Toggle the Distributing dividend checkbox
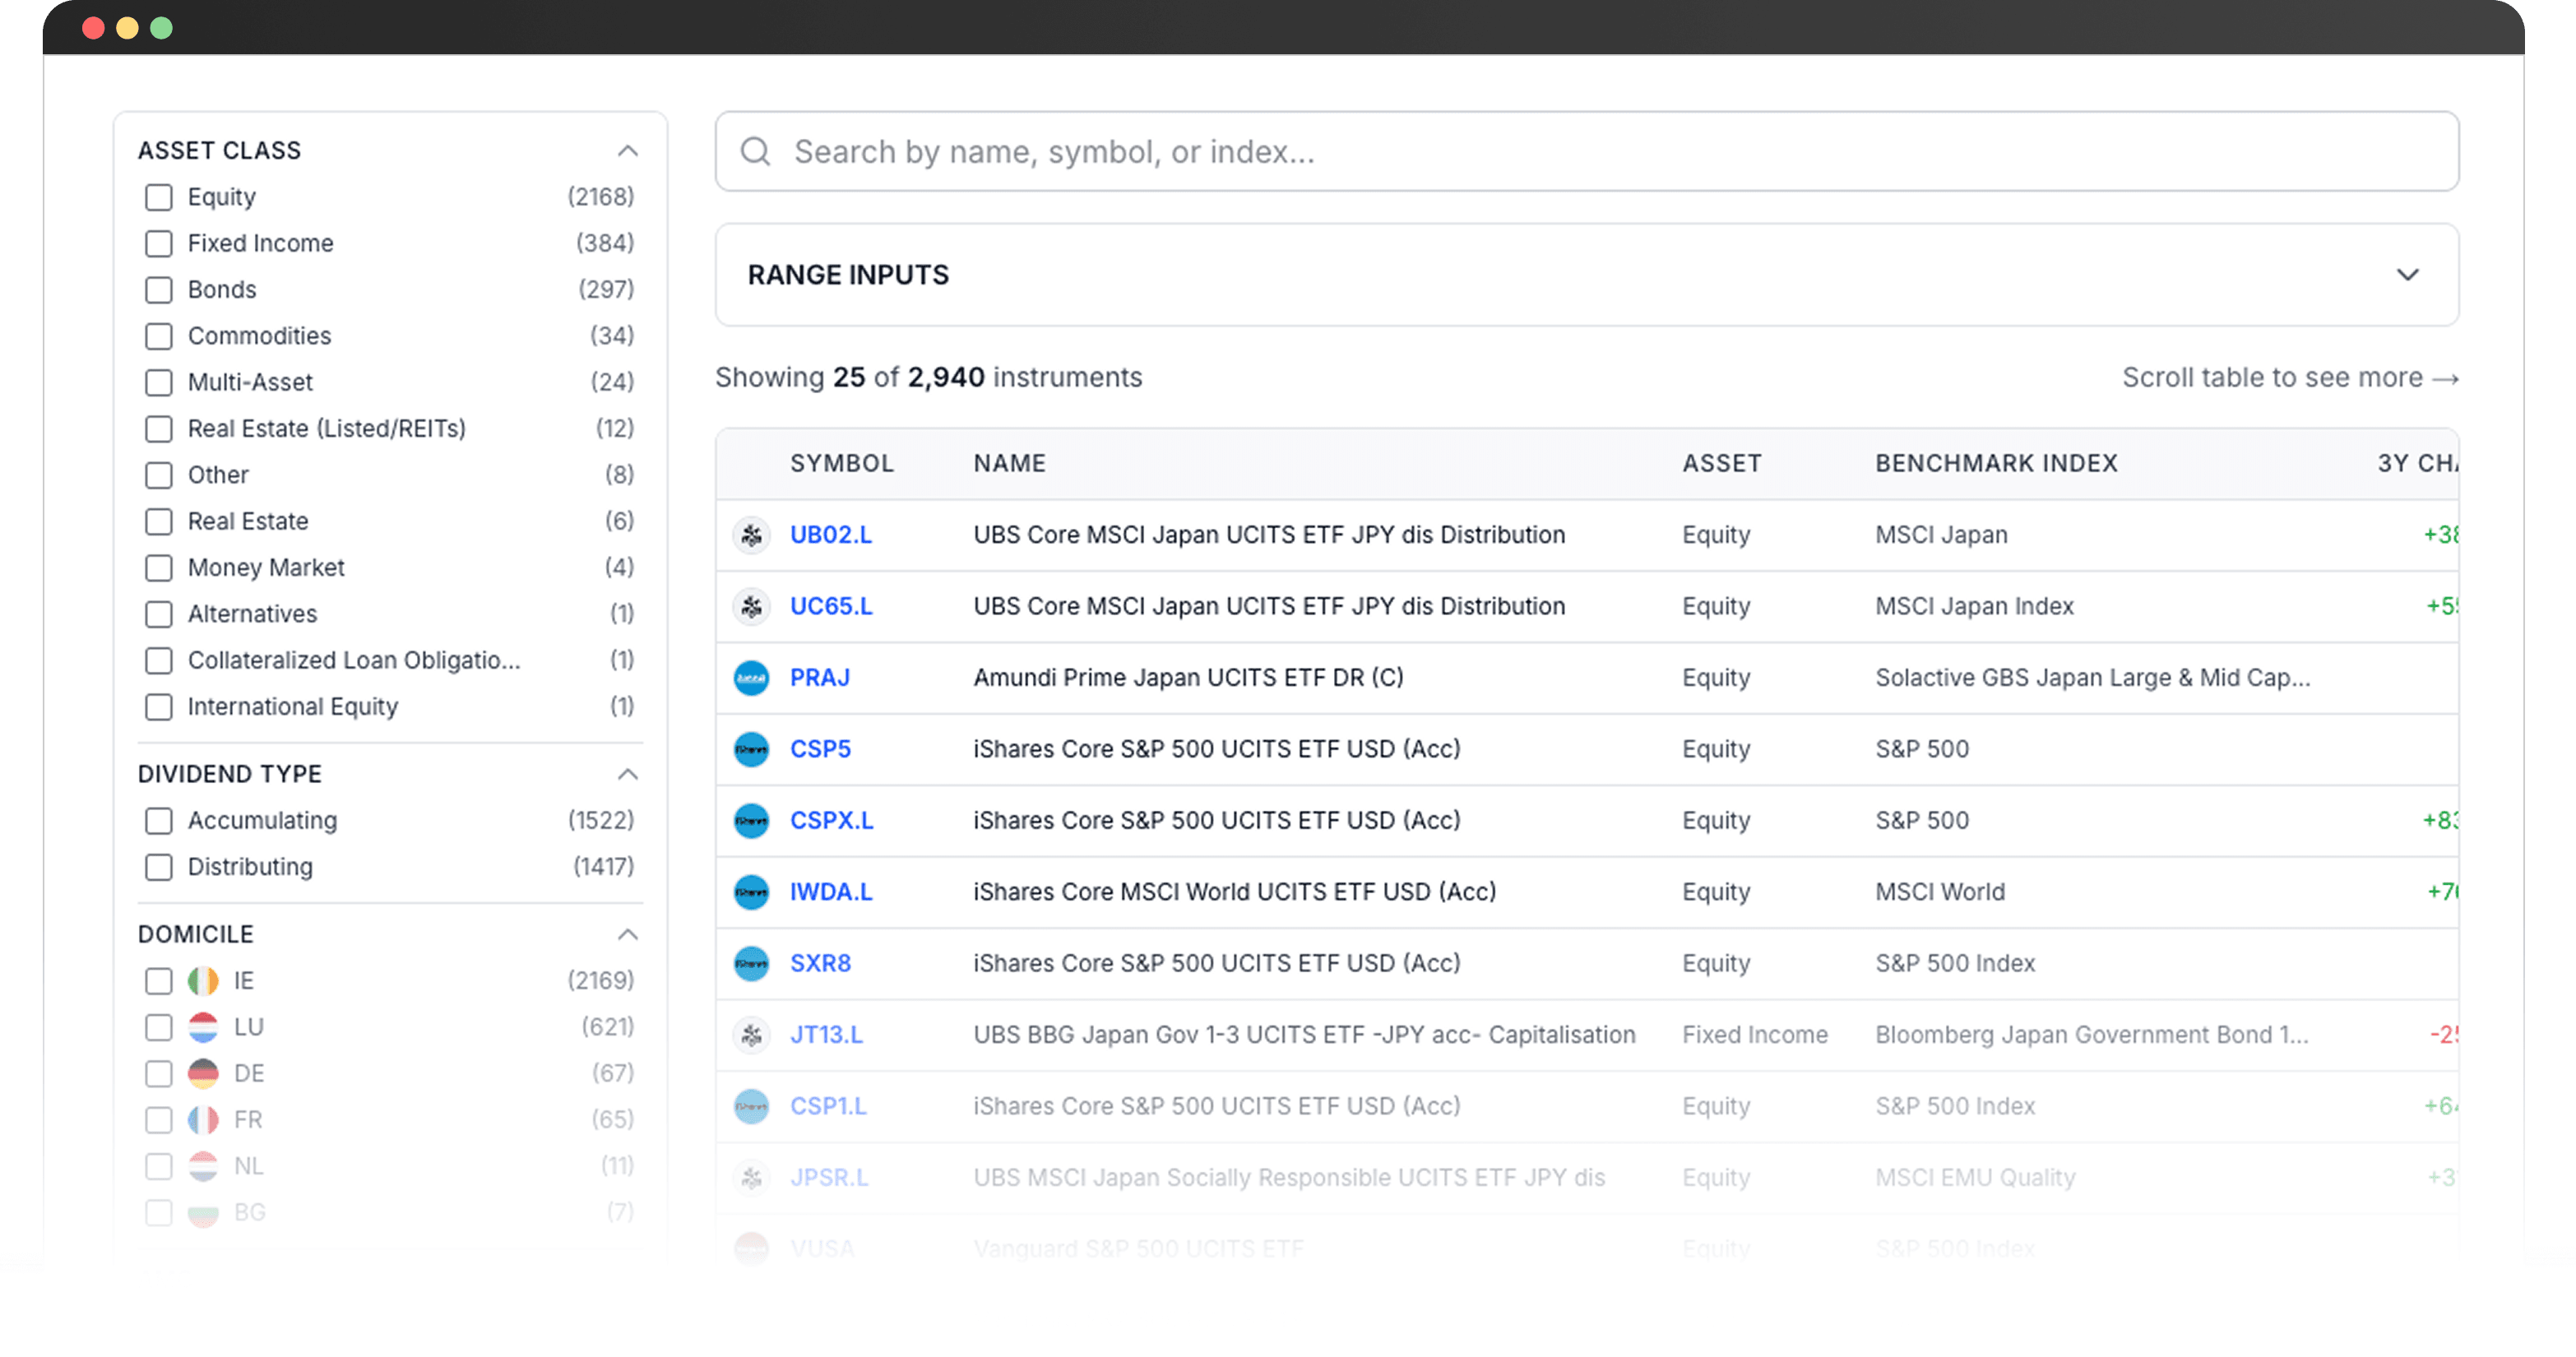The width and height of the screenshot is (2576, 1357). tap(159, 867)
